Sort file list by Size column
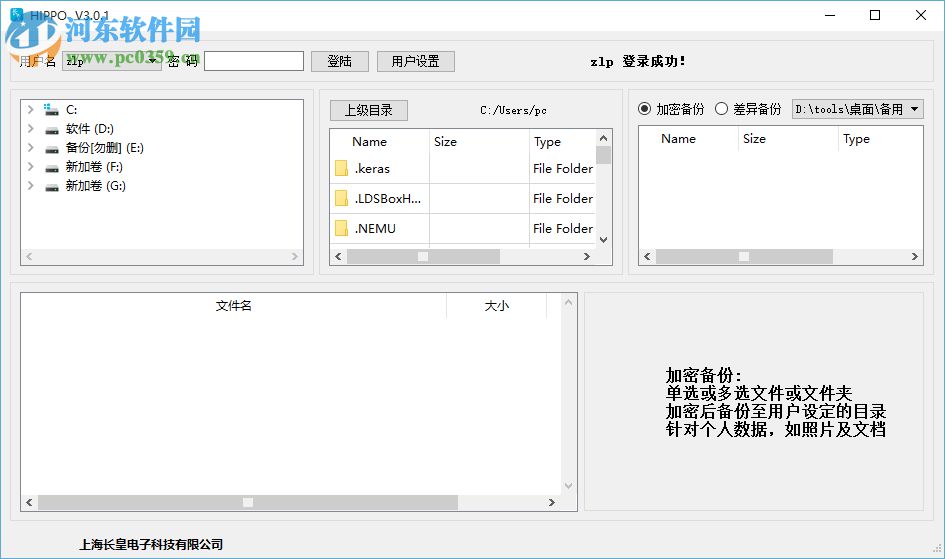The image size is (945, 559). (445, 142)
